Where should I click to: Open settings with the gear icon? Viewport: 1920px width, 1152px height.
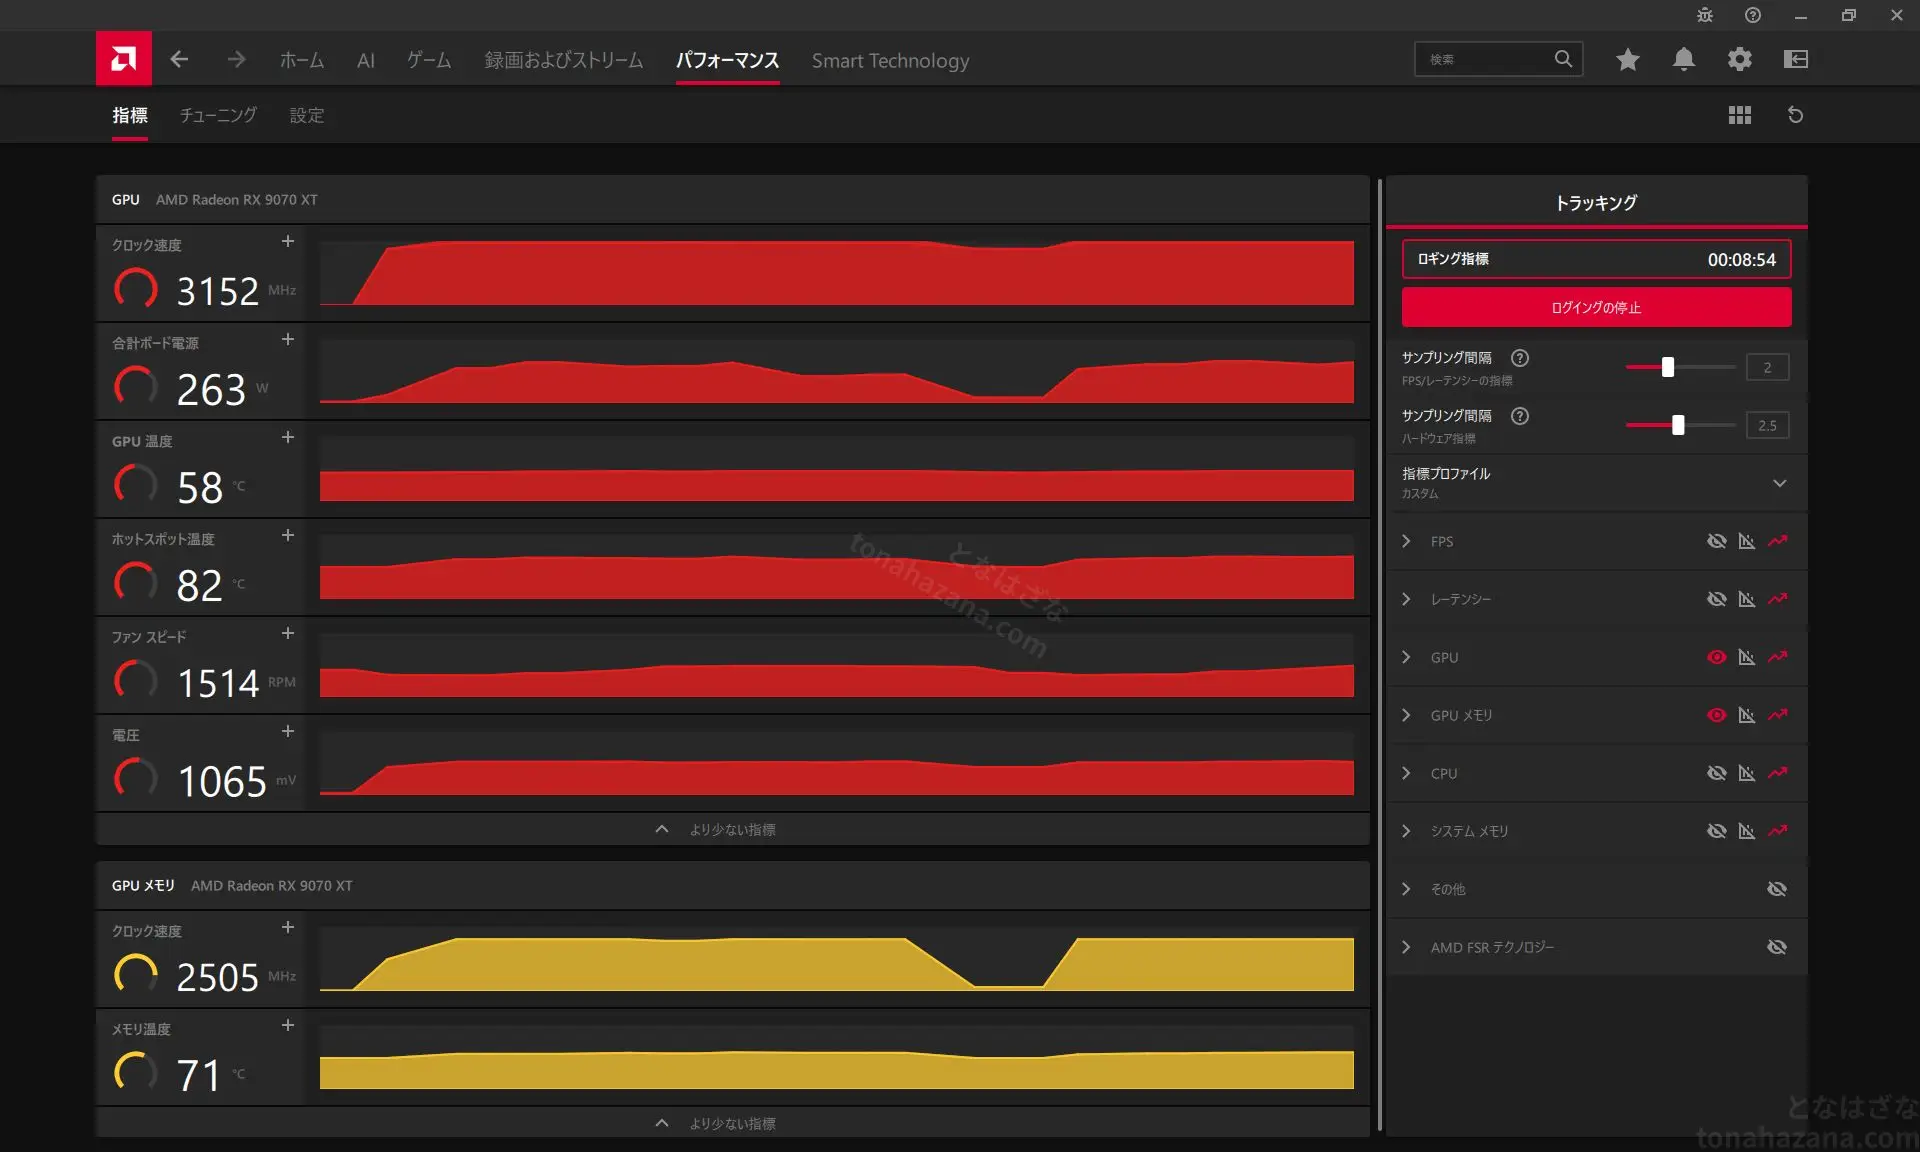coord(1740,59)
